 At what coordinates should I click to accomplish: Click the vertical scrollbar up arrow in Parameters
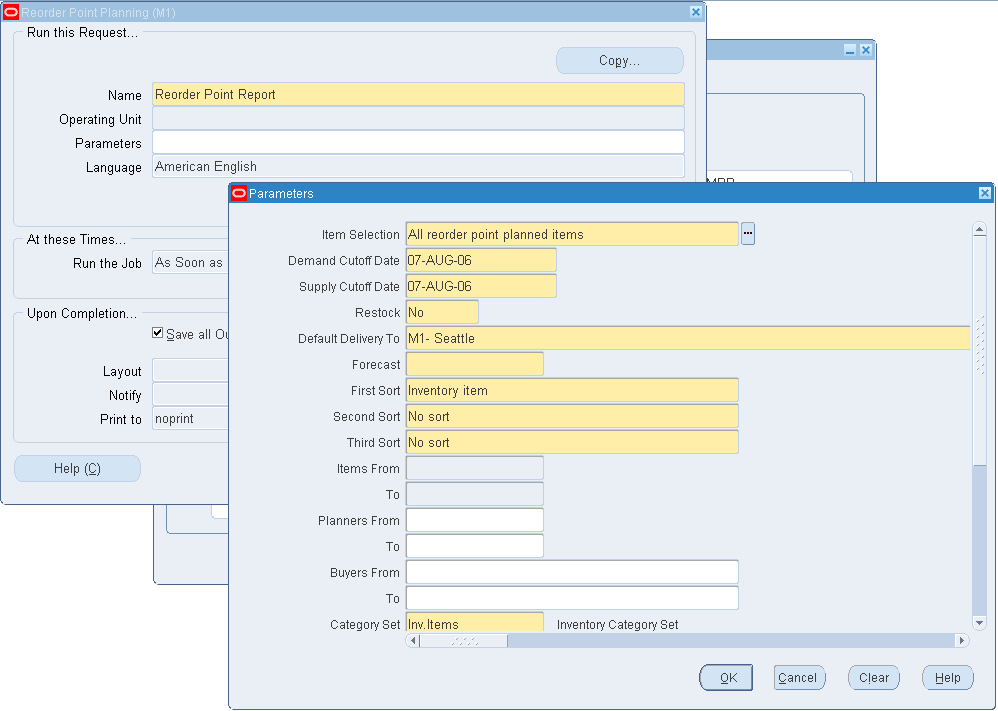980,229
